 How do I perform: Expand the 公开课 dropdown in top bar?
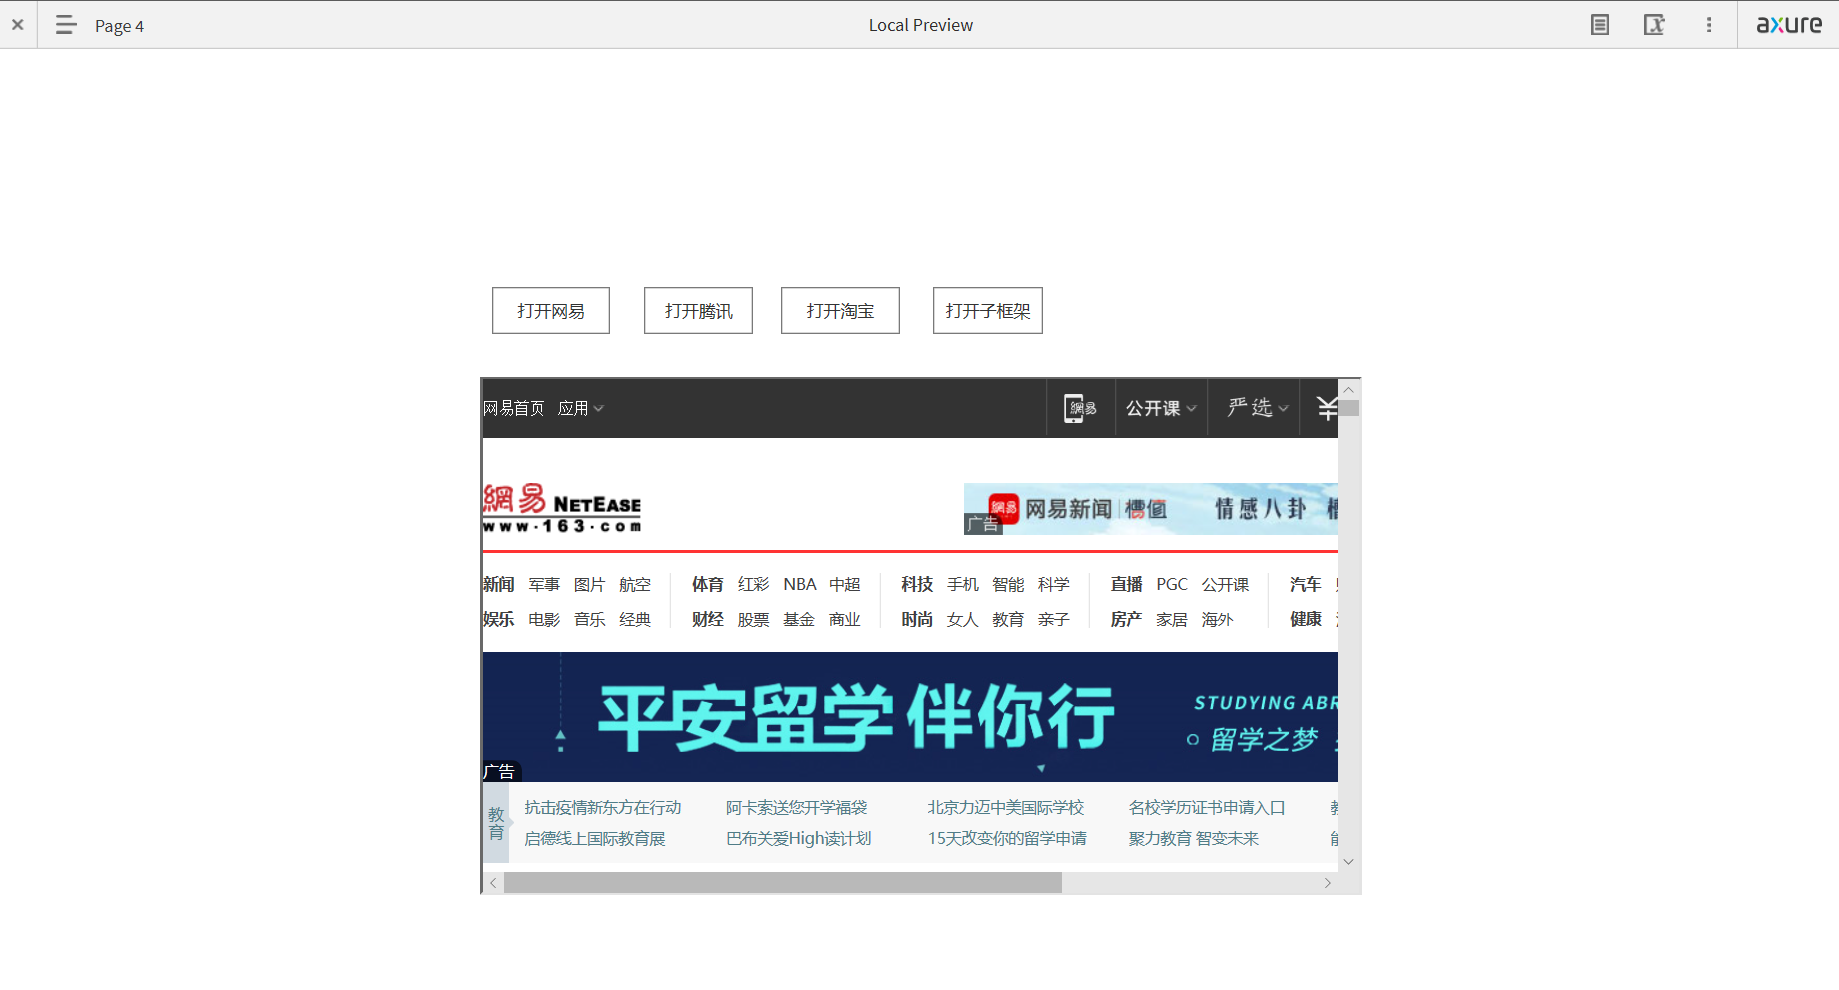click(x=1161, y=408)
